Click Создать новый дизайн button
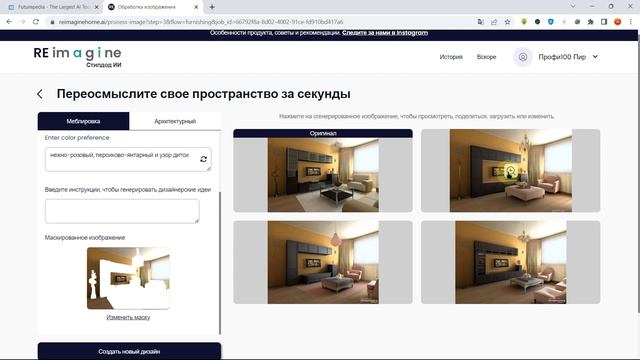This screenshot has width=640, height=360. (129, 351)
